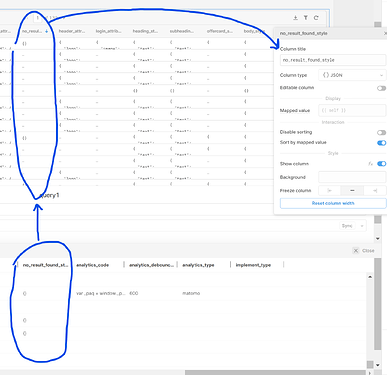Select the no-freeze middle column option
The image size is (387, 375).
point(352,190)
